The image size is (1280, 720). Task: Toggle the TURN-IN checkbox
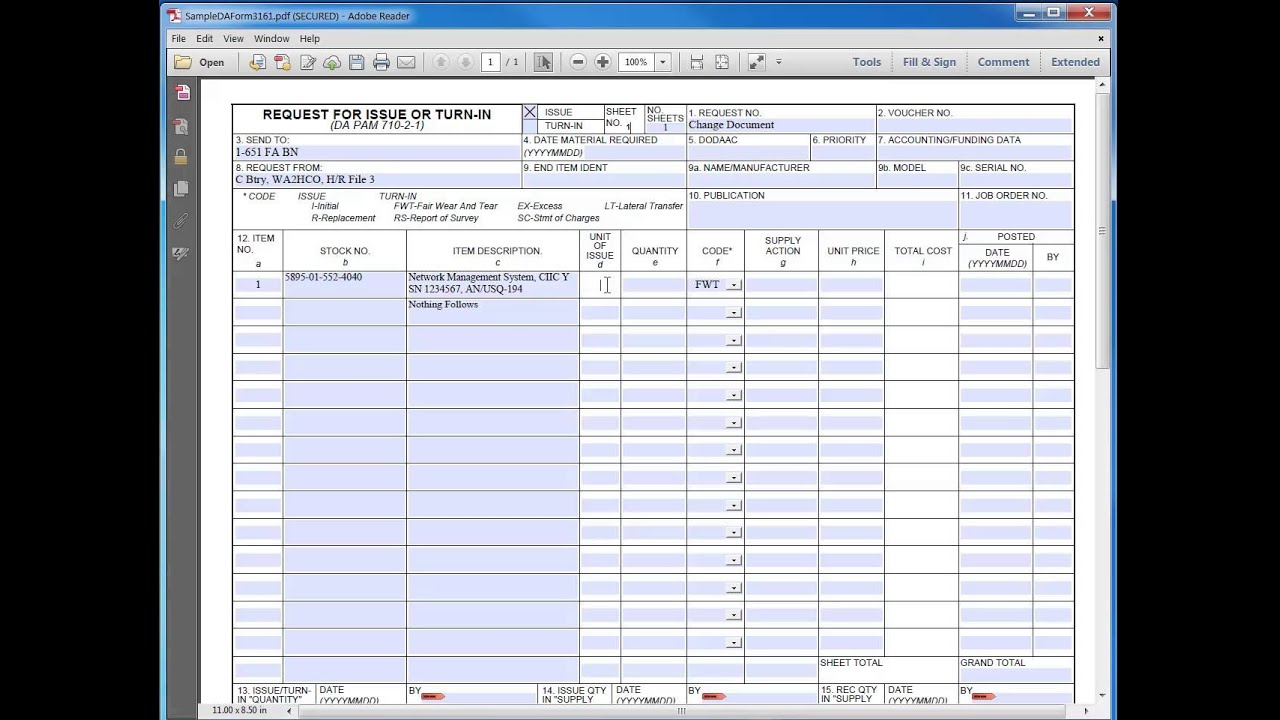click(x=530, y=126)
